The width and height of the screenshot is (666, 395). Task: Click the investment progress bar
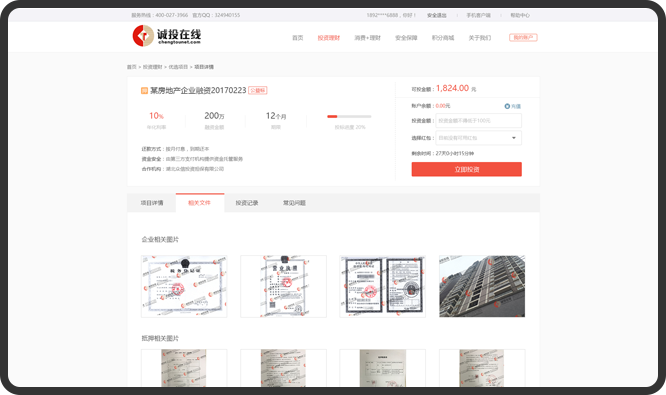point(349,116)
